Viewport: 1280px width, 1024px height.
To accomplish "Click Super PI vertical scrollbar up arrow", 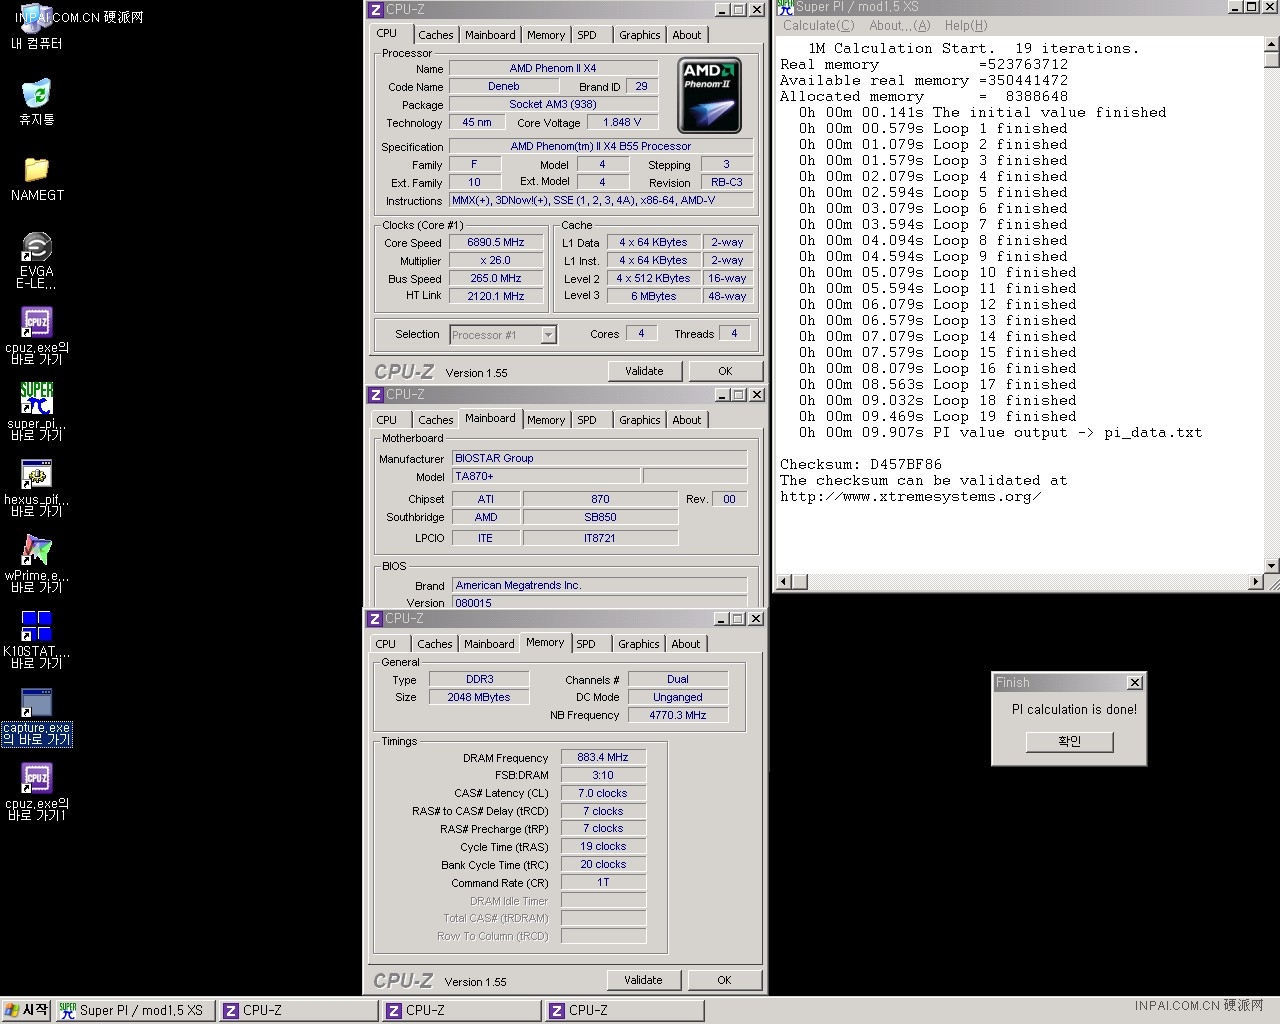I will coord(1272,44).
